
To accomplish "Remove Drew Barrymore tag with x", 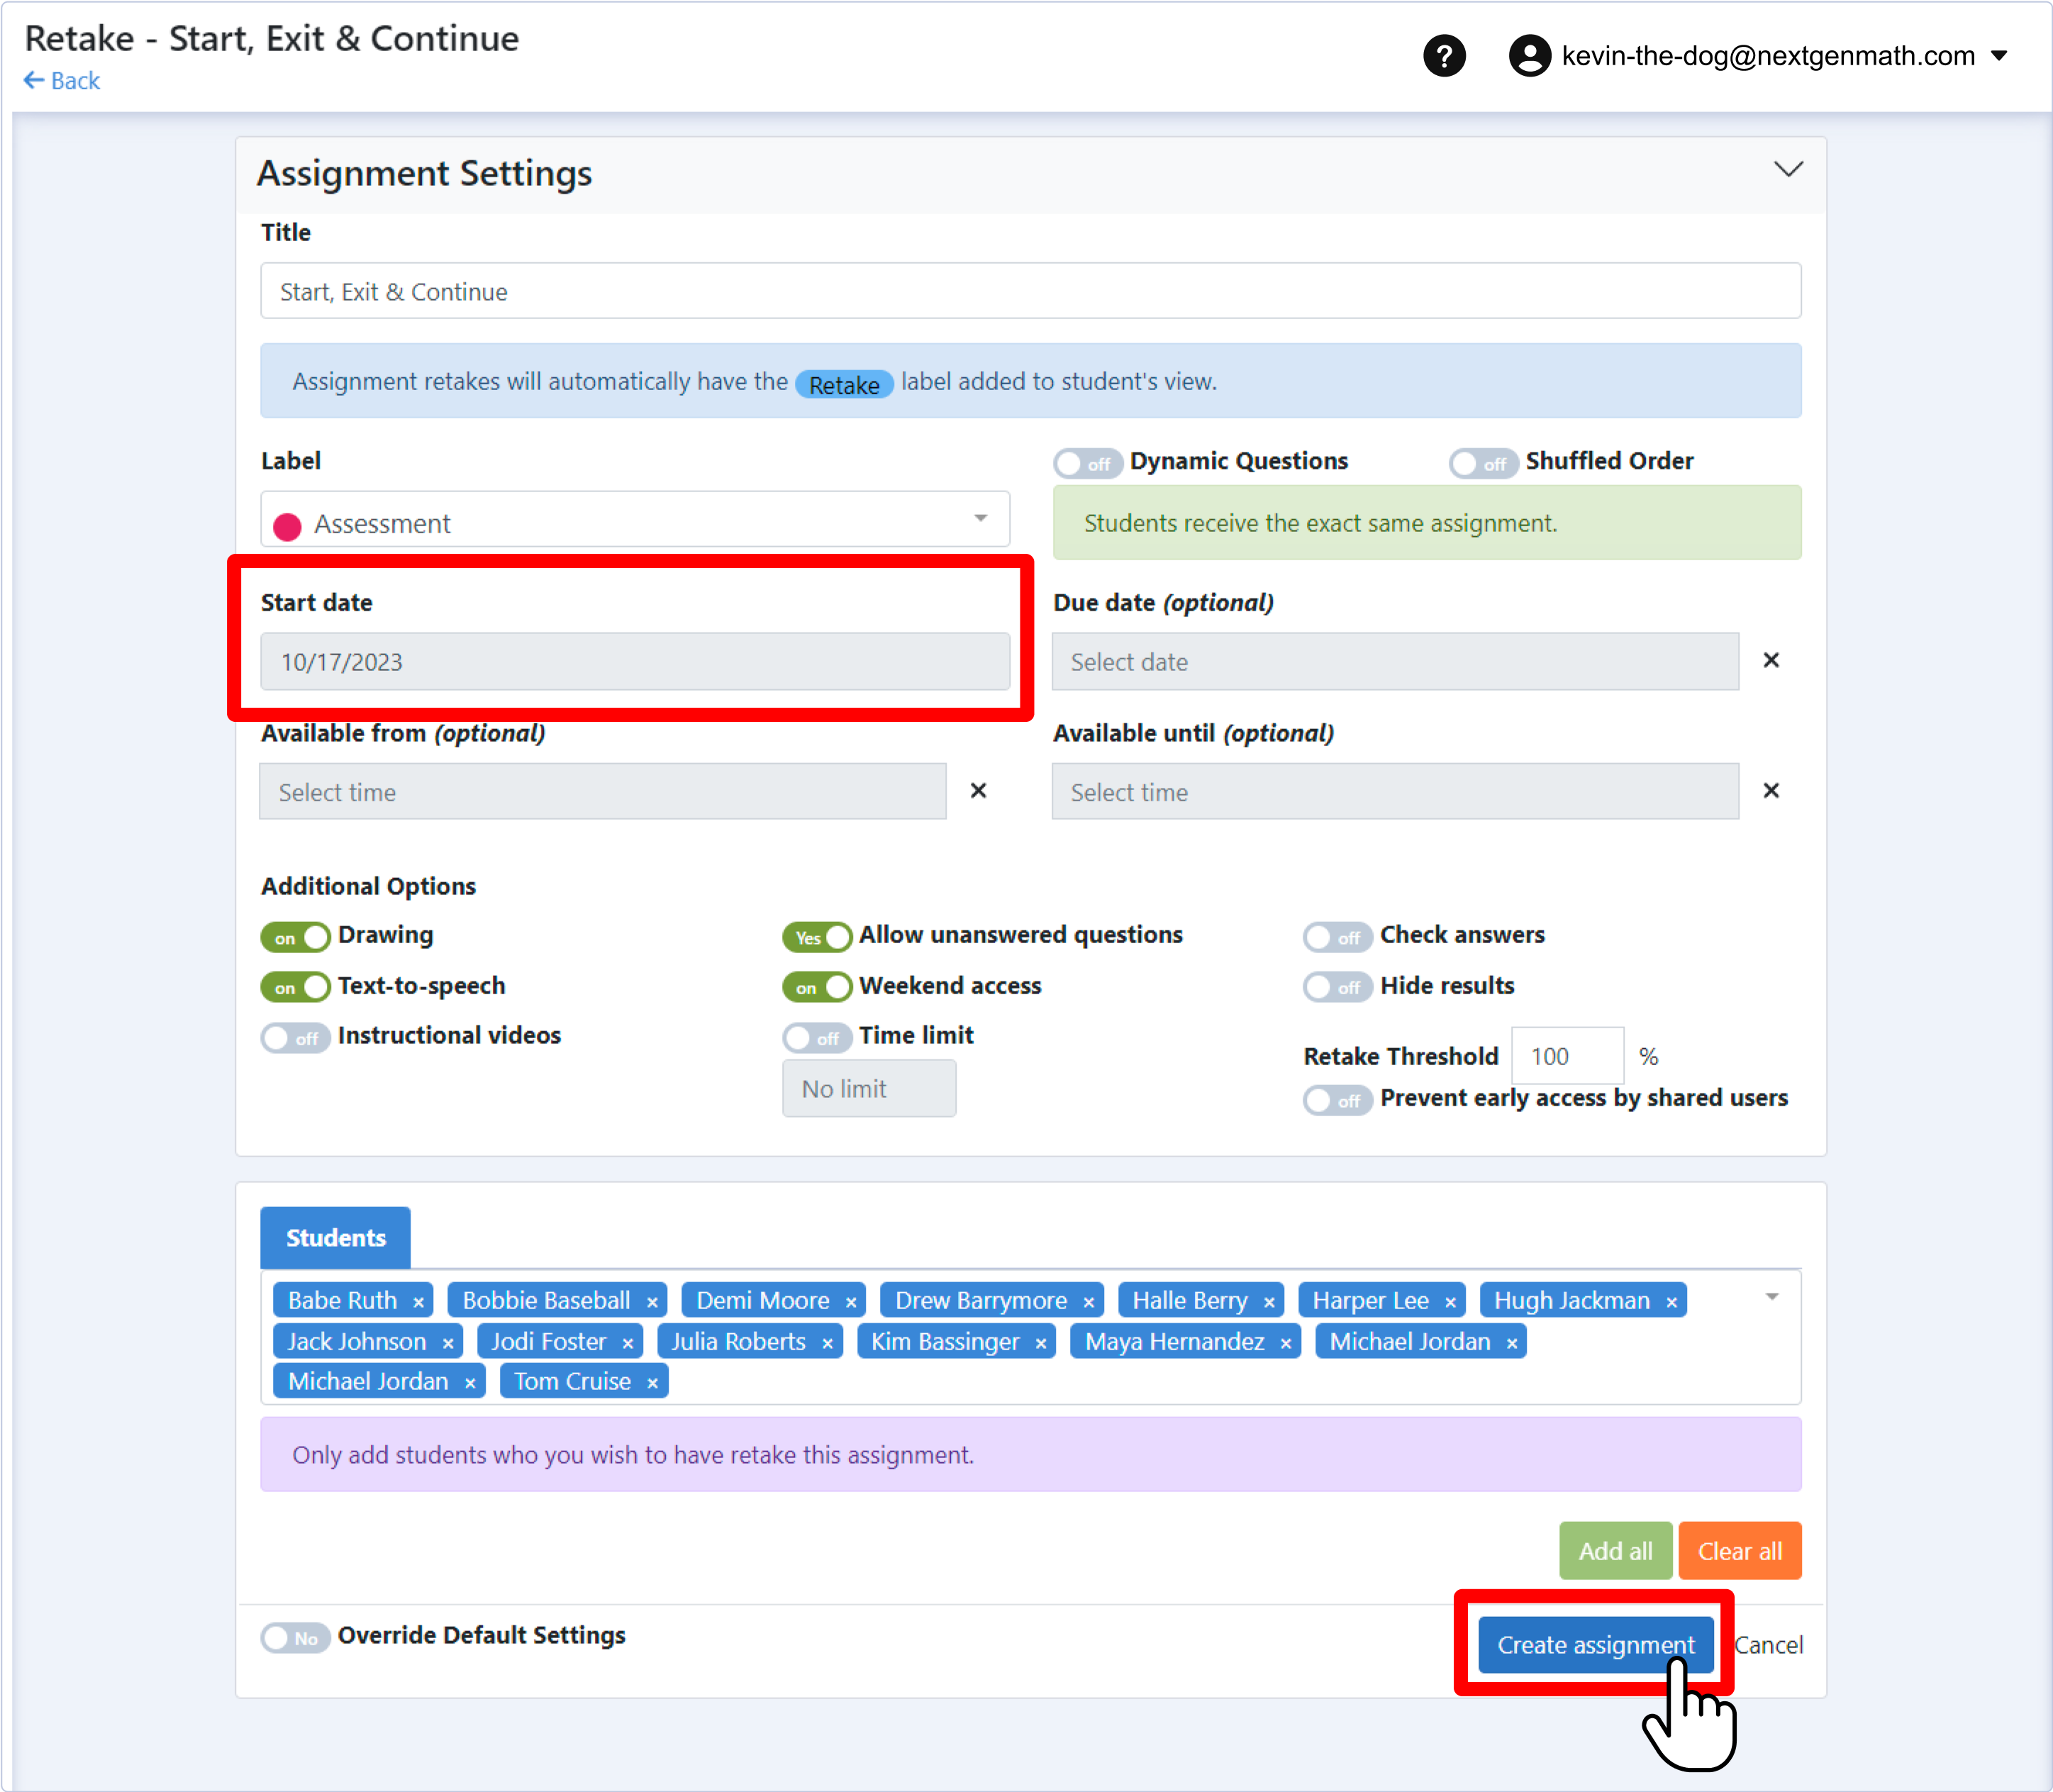I will coord(1089,1302).
